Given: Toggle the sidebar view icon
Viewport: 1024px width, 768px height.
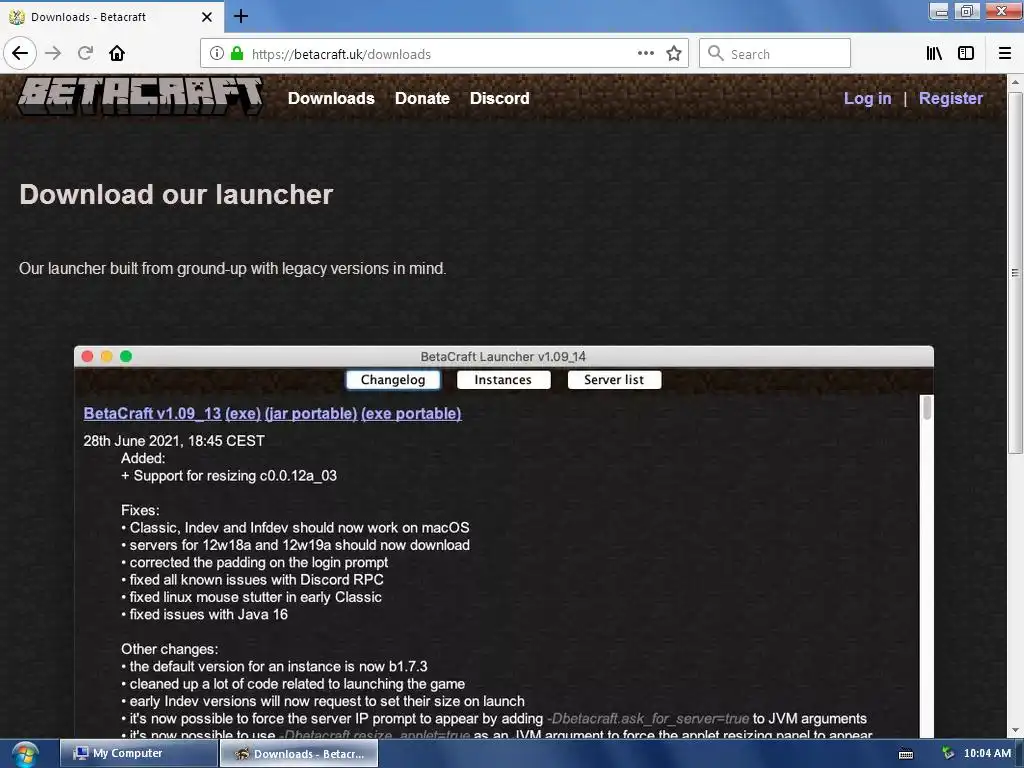Looking at the screenshot, I should (966, 54).
